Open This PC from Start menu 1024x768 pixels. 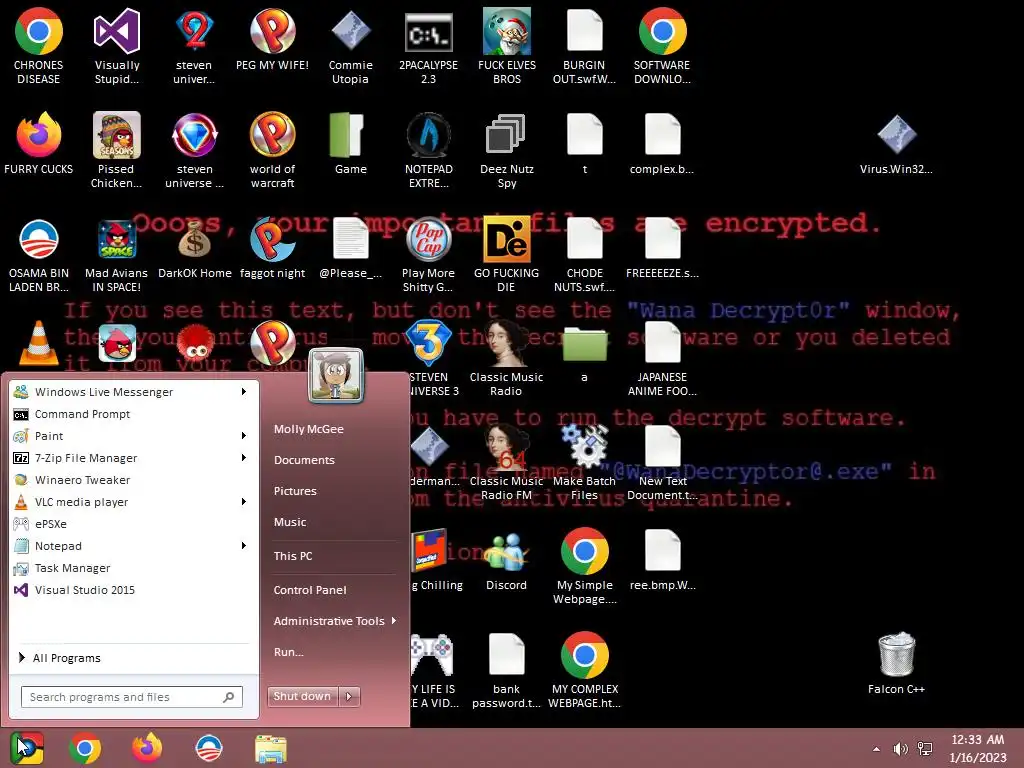293,556
